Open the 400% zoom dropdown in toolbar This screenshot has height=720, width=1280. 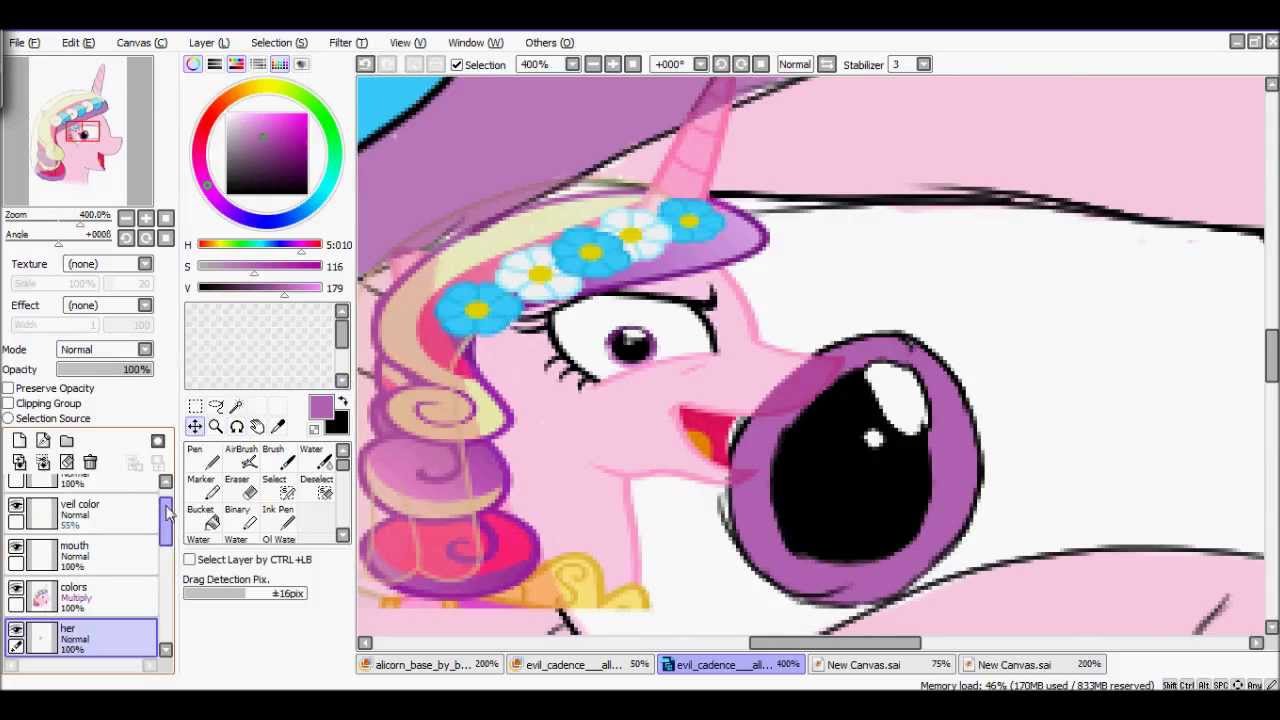pyautogui.click(x=572, y=65)
